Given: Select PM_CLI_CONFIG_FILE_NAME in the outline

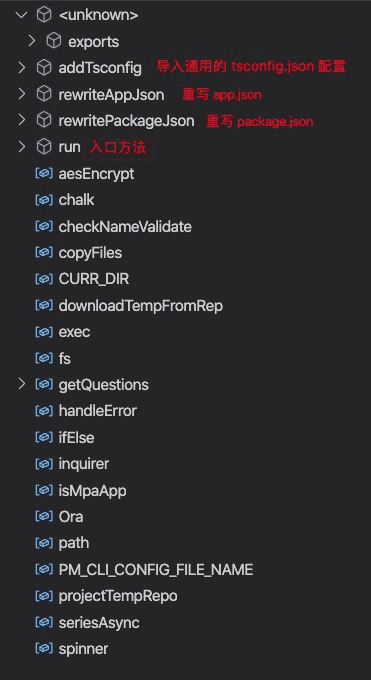Looking at the screenshot, I should pos(156,569).
